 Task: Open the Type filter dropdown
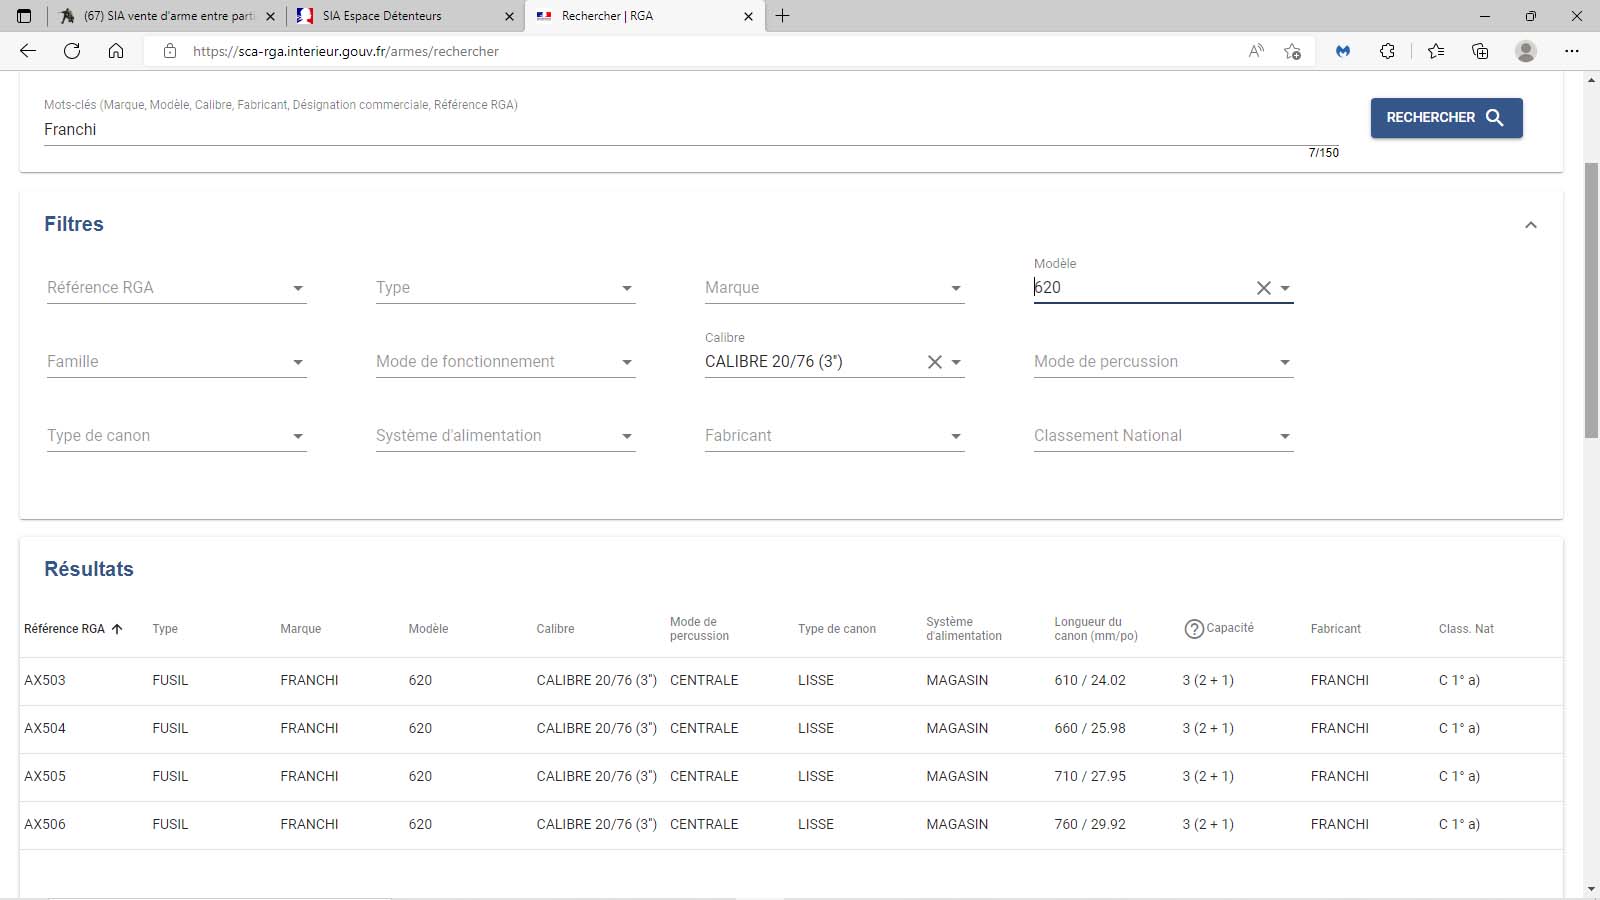point(505,288)
